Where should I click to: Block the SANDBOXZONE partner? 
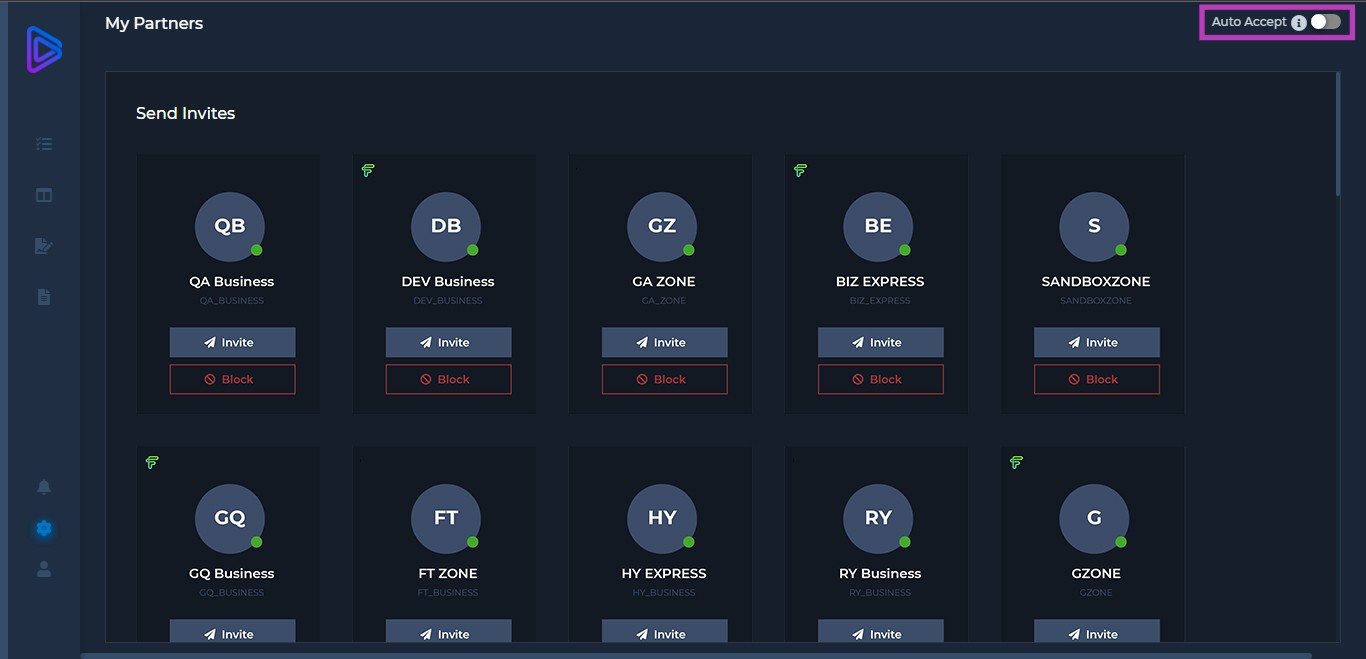click(x=1096, y=379)
